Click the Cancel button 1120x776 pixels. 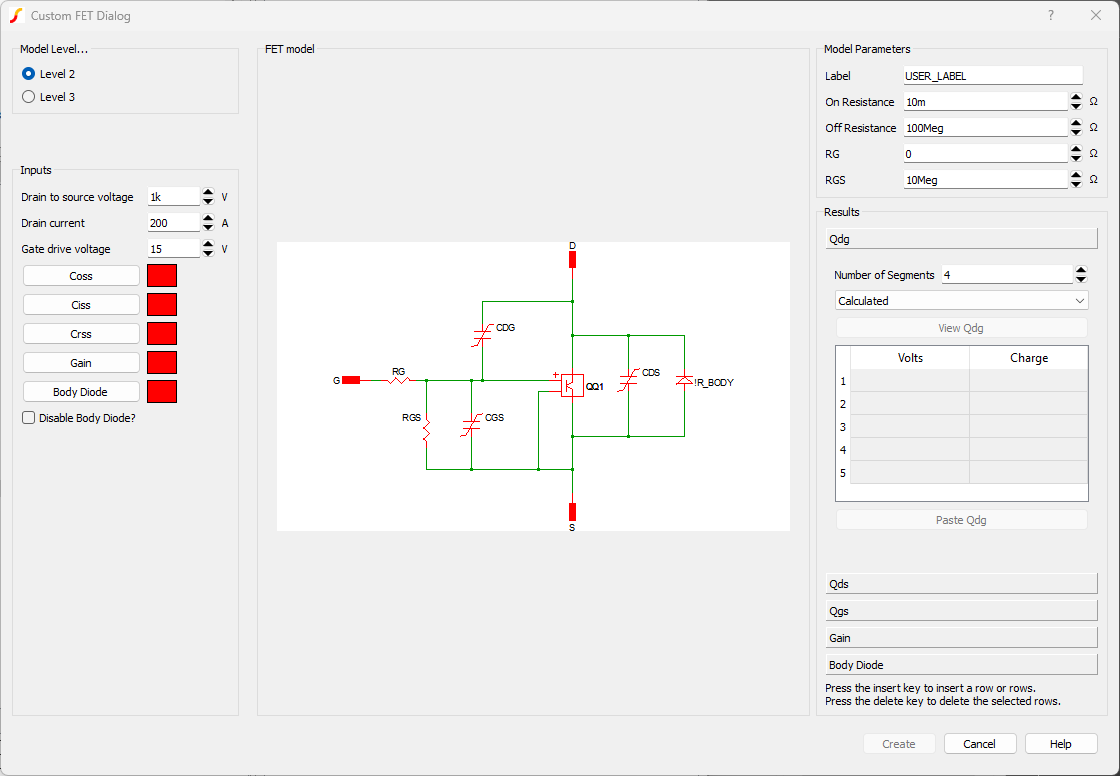click(x=979, y=744)
